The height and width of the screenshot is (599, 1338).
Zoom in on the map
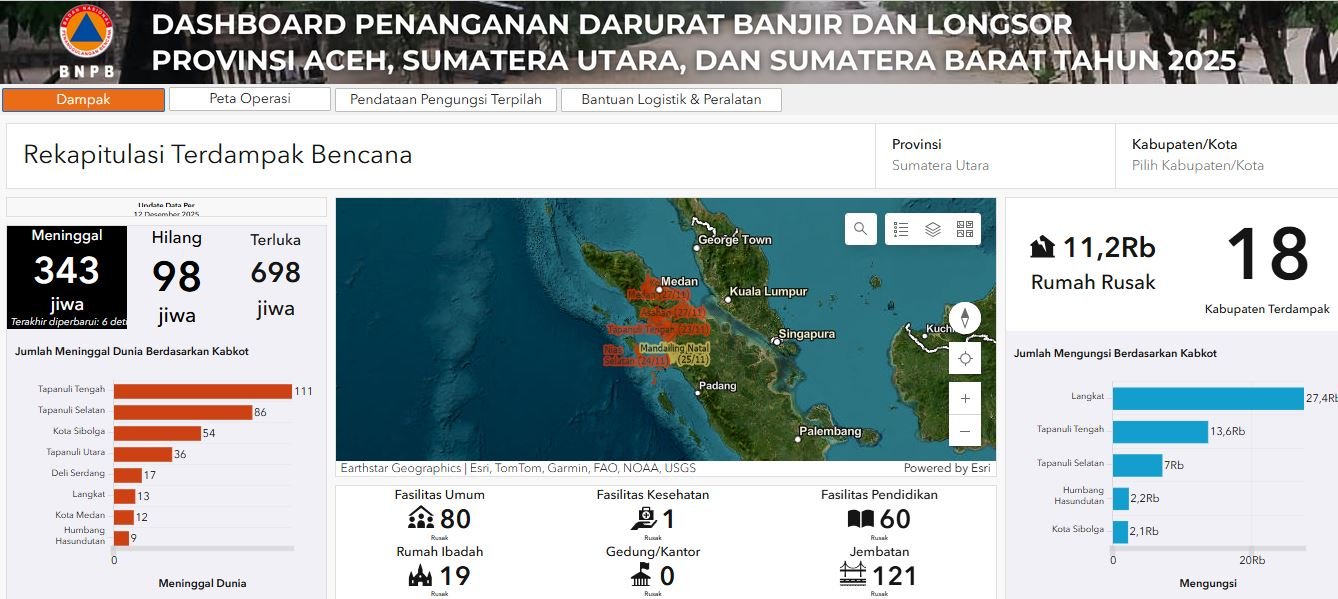click(965, 399)
